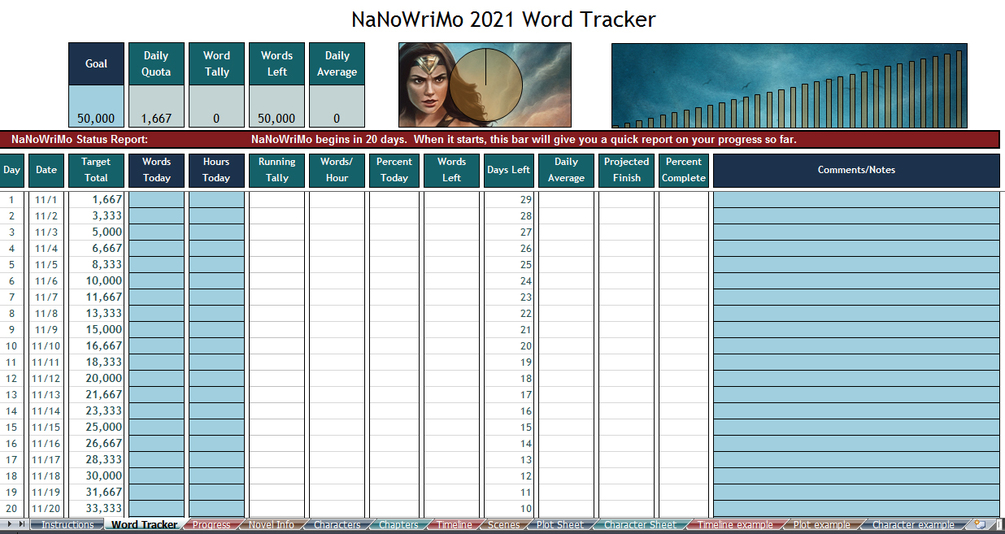Screen dimensions: 1005x534
Task: Click the Words Left value in summary box
Action: 277,106
